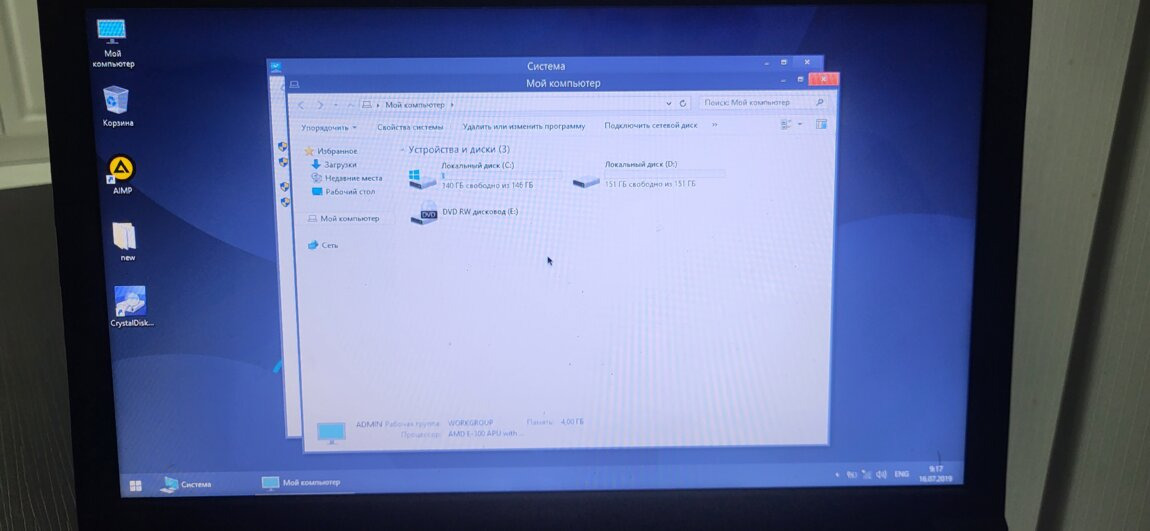Toggle the preview pane button
1150x531 pixels.
pos(821,125)
